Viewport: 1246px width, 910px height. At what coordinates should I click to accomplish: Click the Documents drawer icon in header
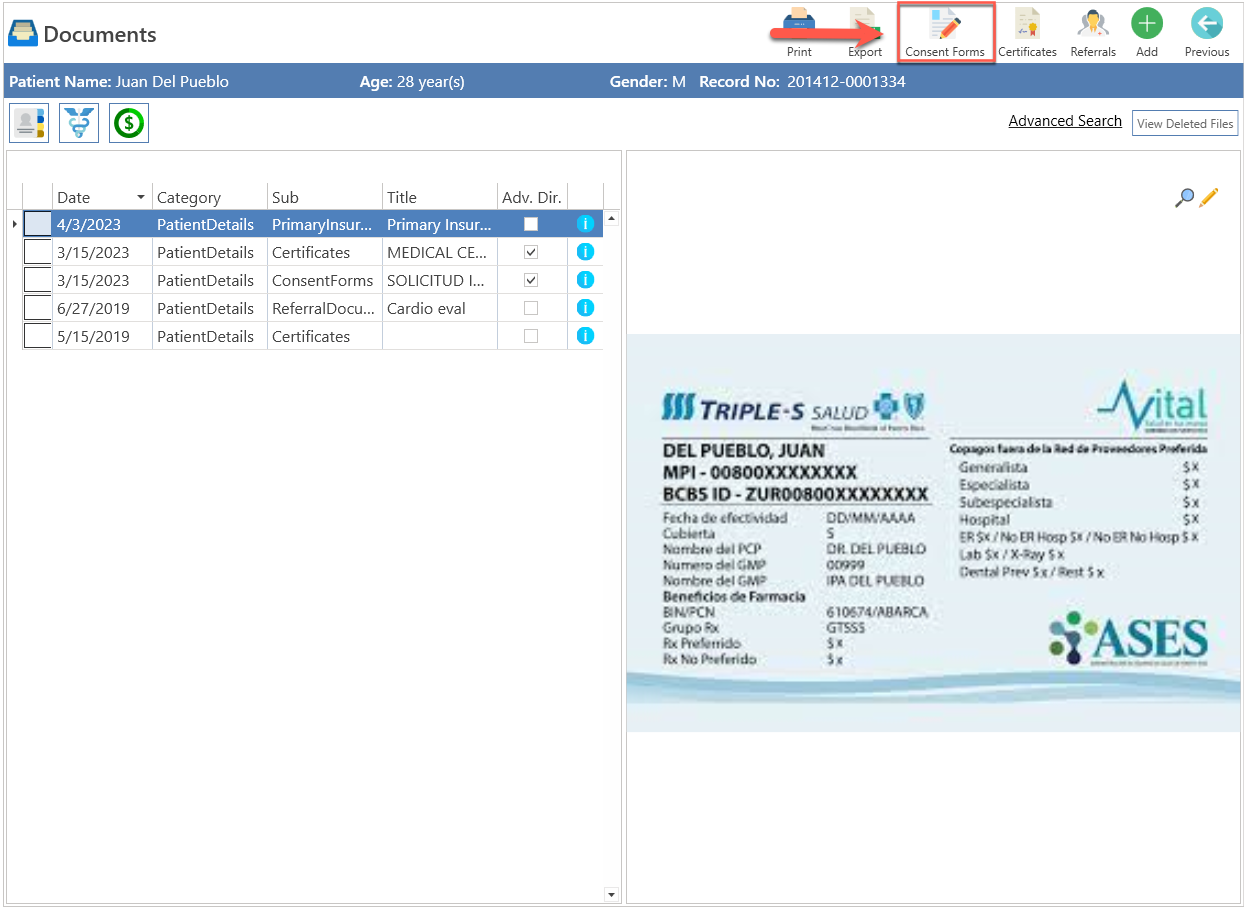23,34
